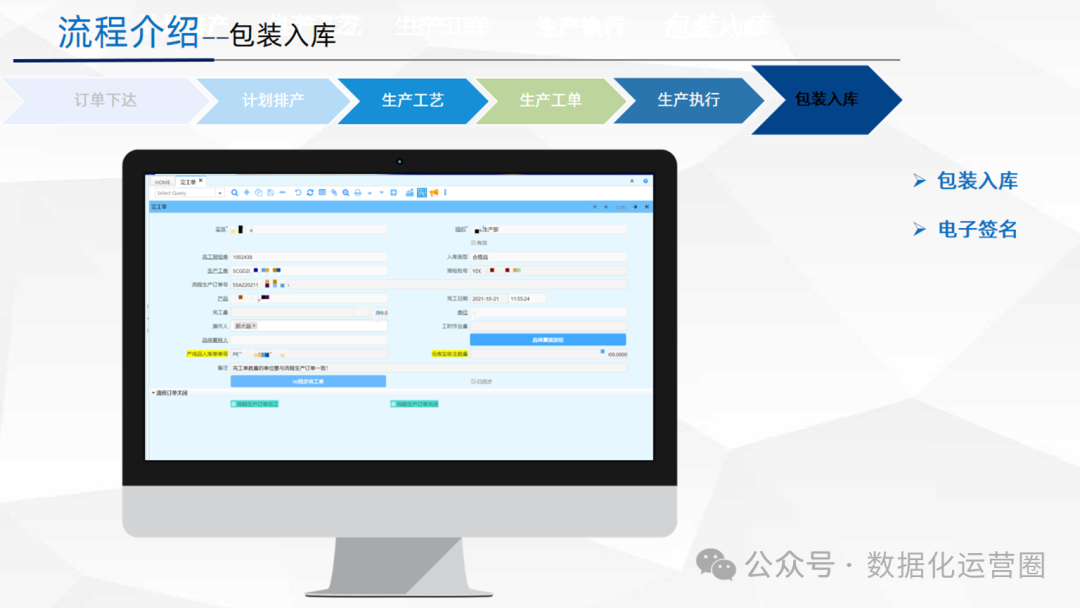Click the 完工报检单 field showing 1002438
This screenshot has height=608, width=1080.
click(309, 257)
